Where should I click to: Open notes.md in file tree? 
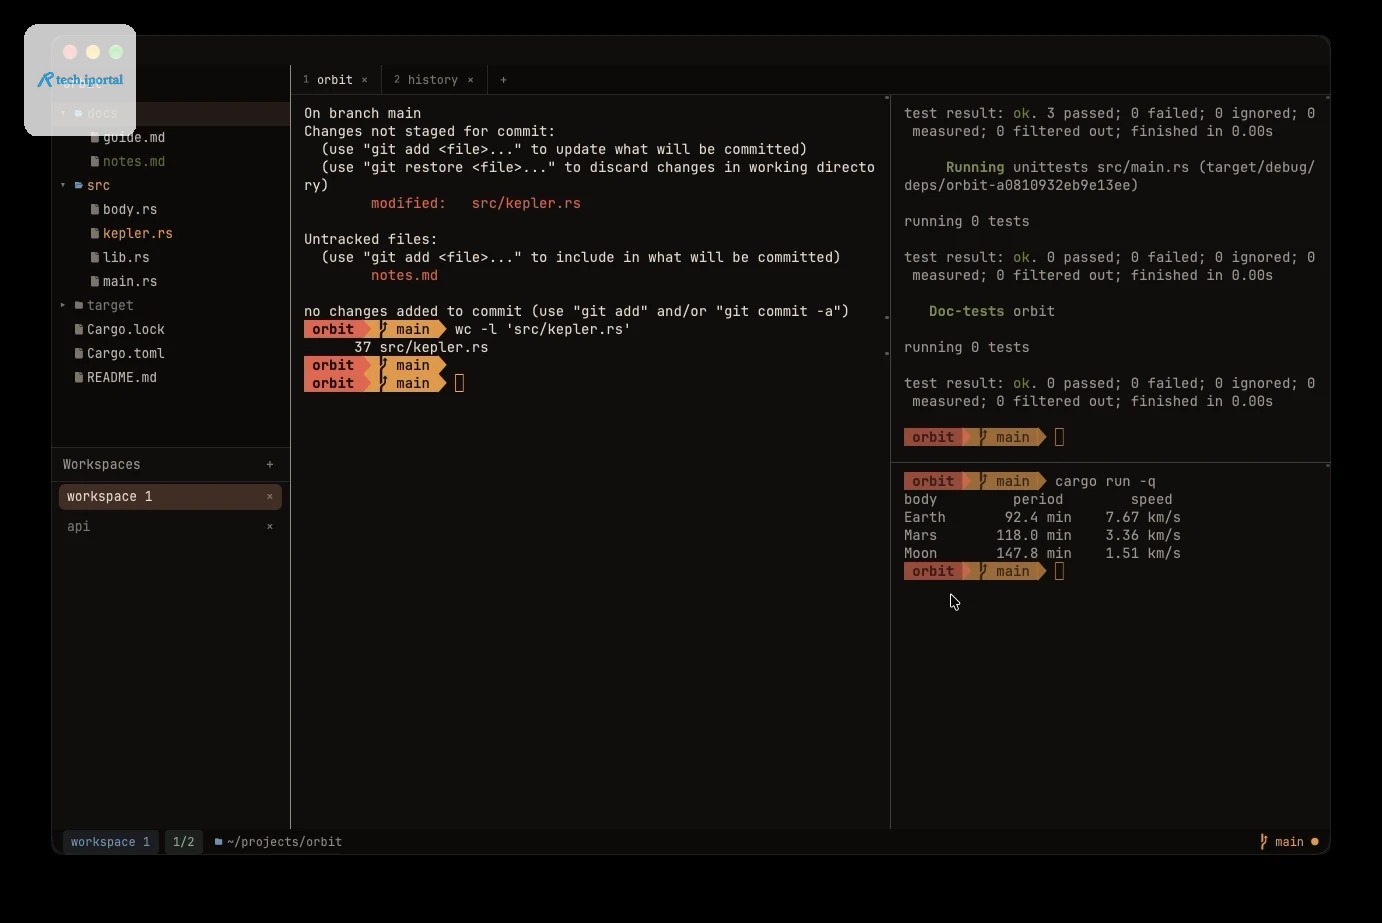point(134,161)
